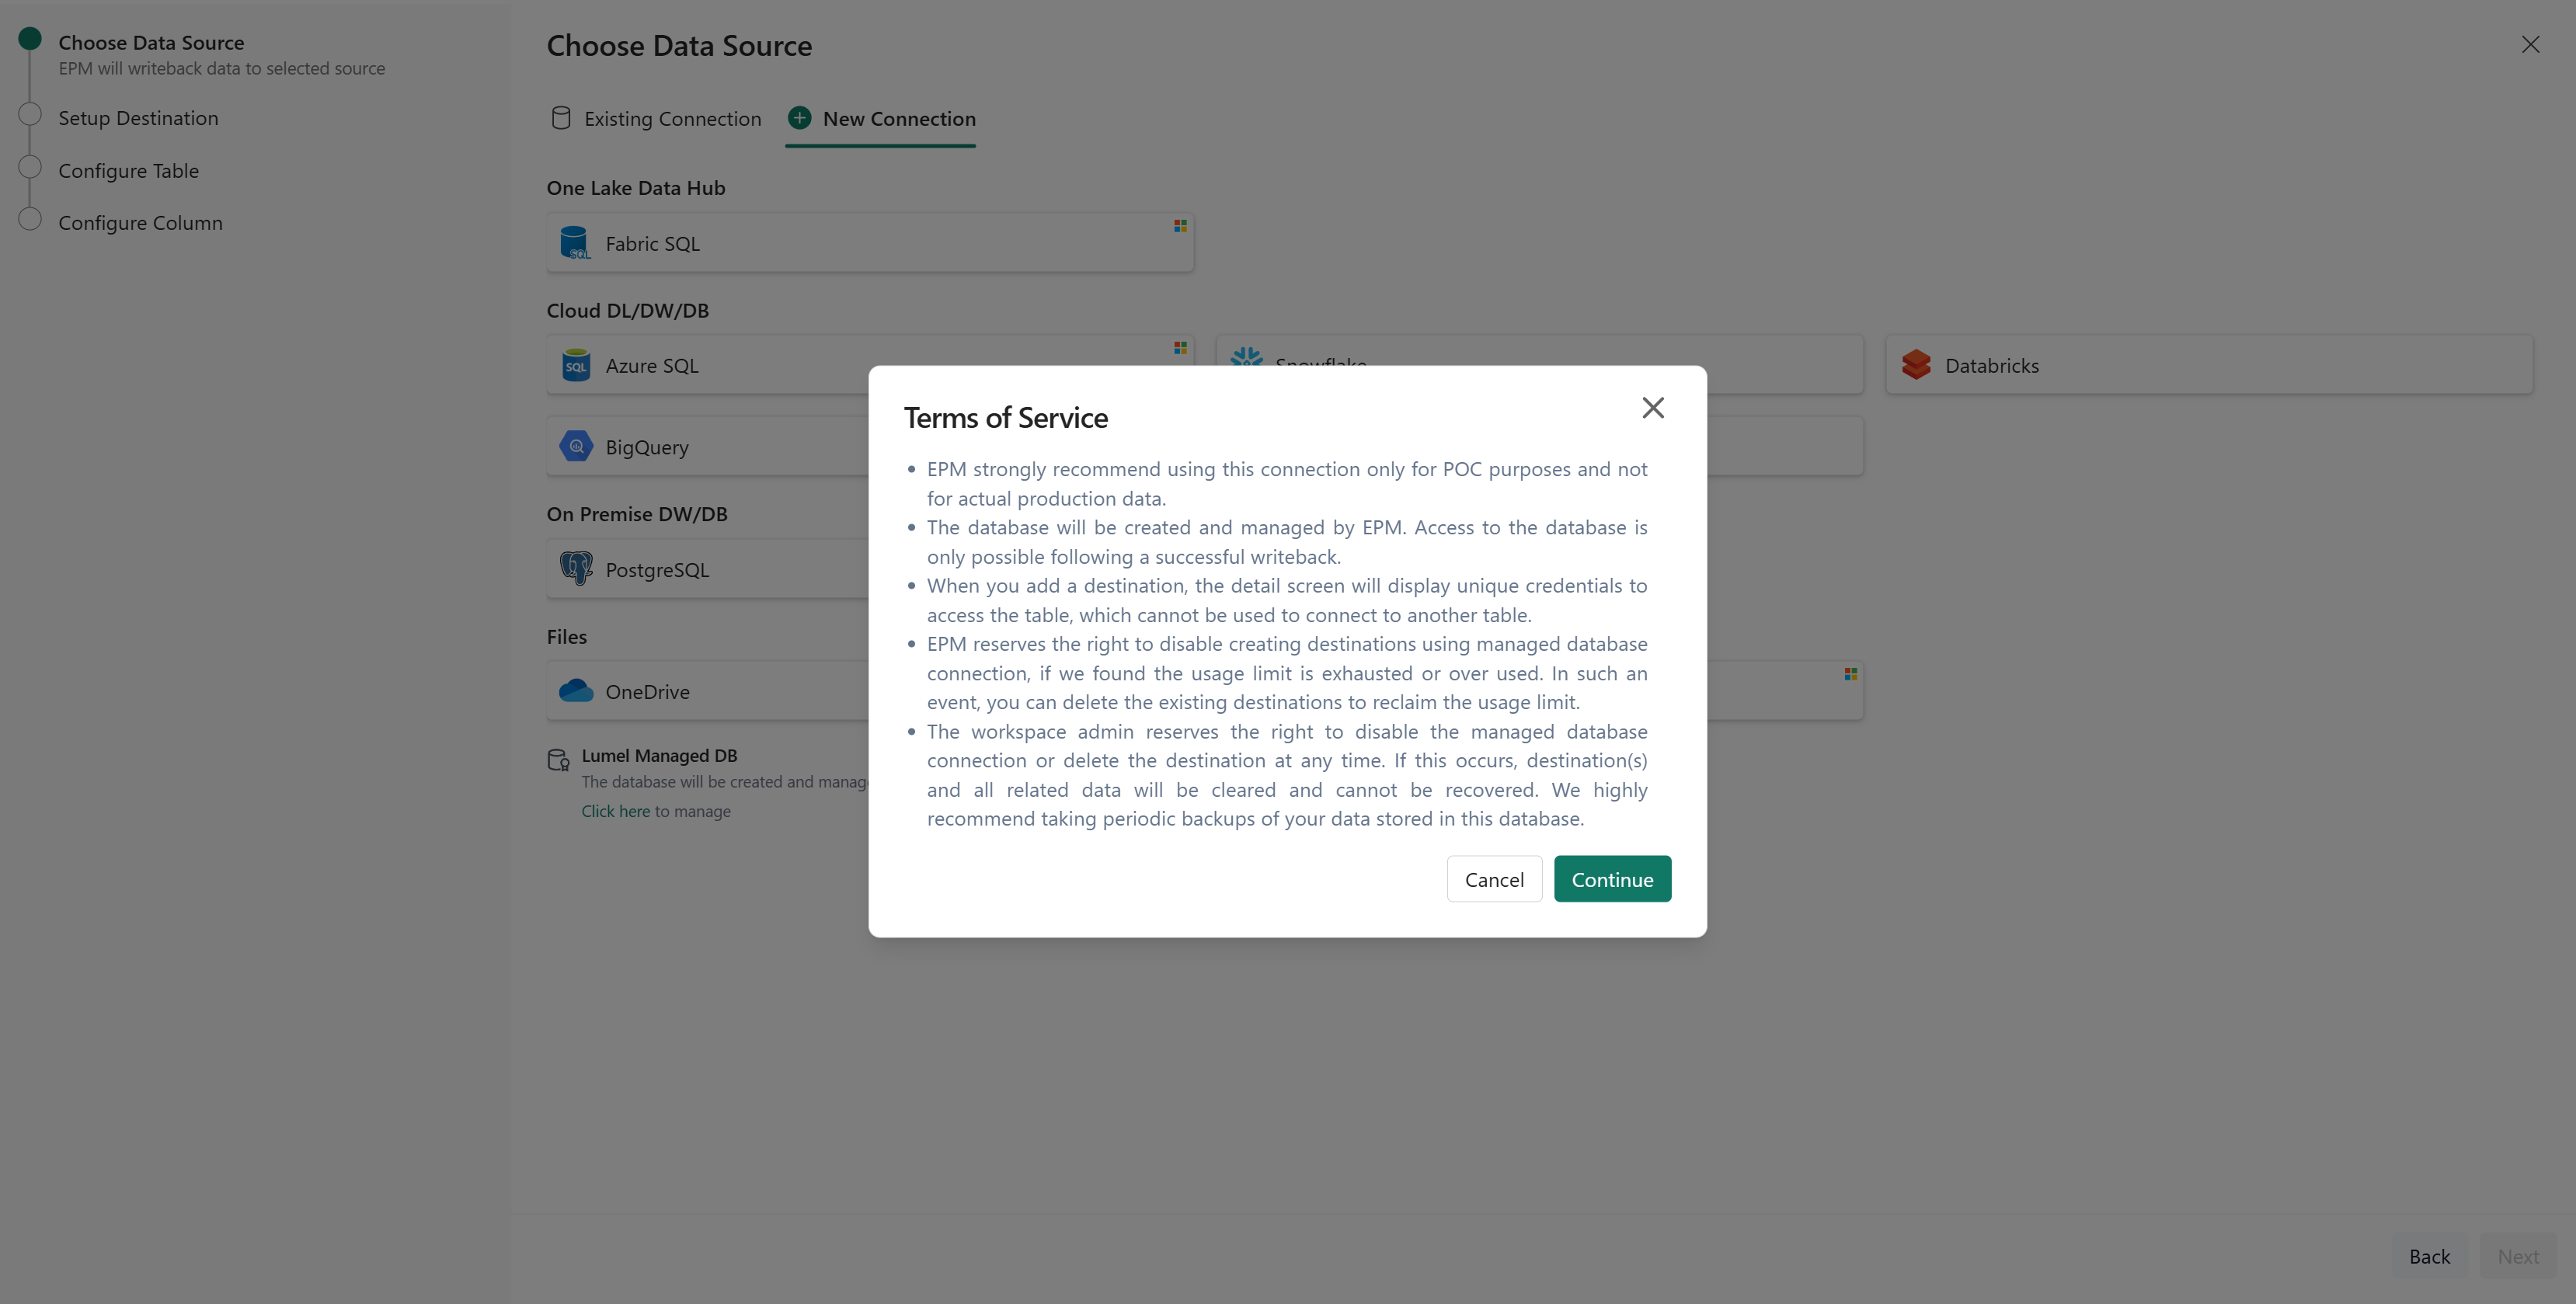Close the Terms of Service popup
This screenshot has width=2576, height=1304.
point(1652,408)
